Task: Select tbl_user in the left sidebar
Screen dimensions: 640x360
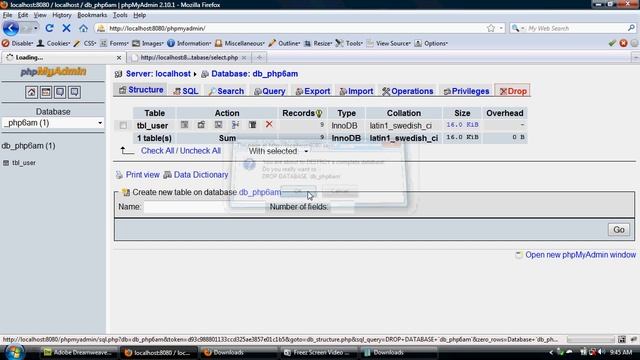Action: pos(24,163)
